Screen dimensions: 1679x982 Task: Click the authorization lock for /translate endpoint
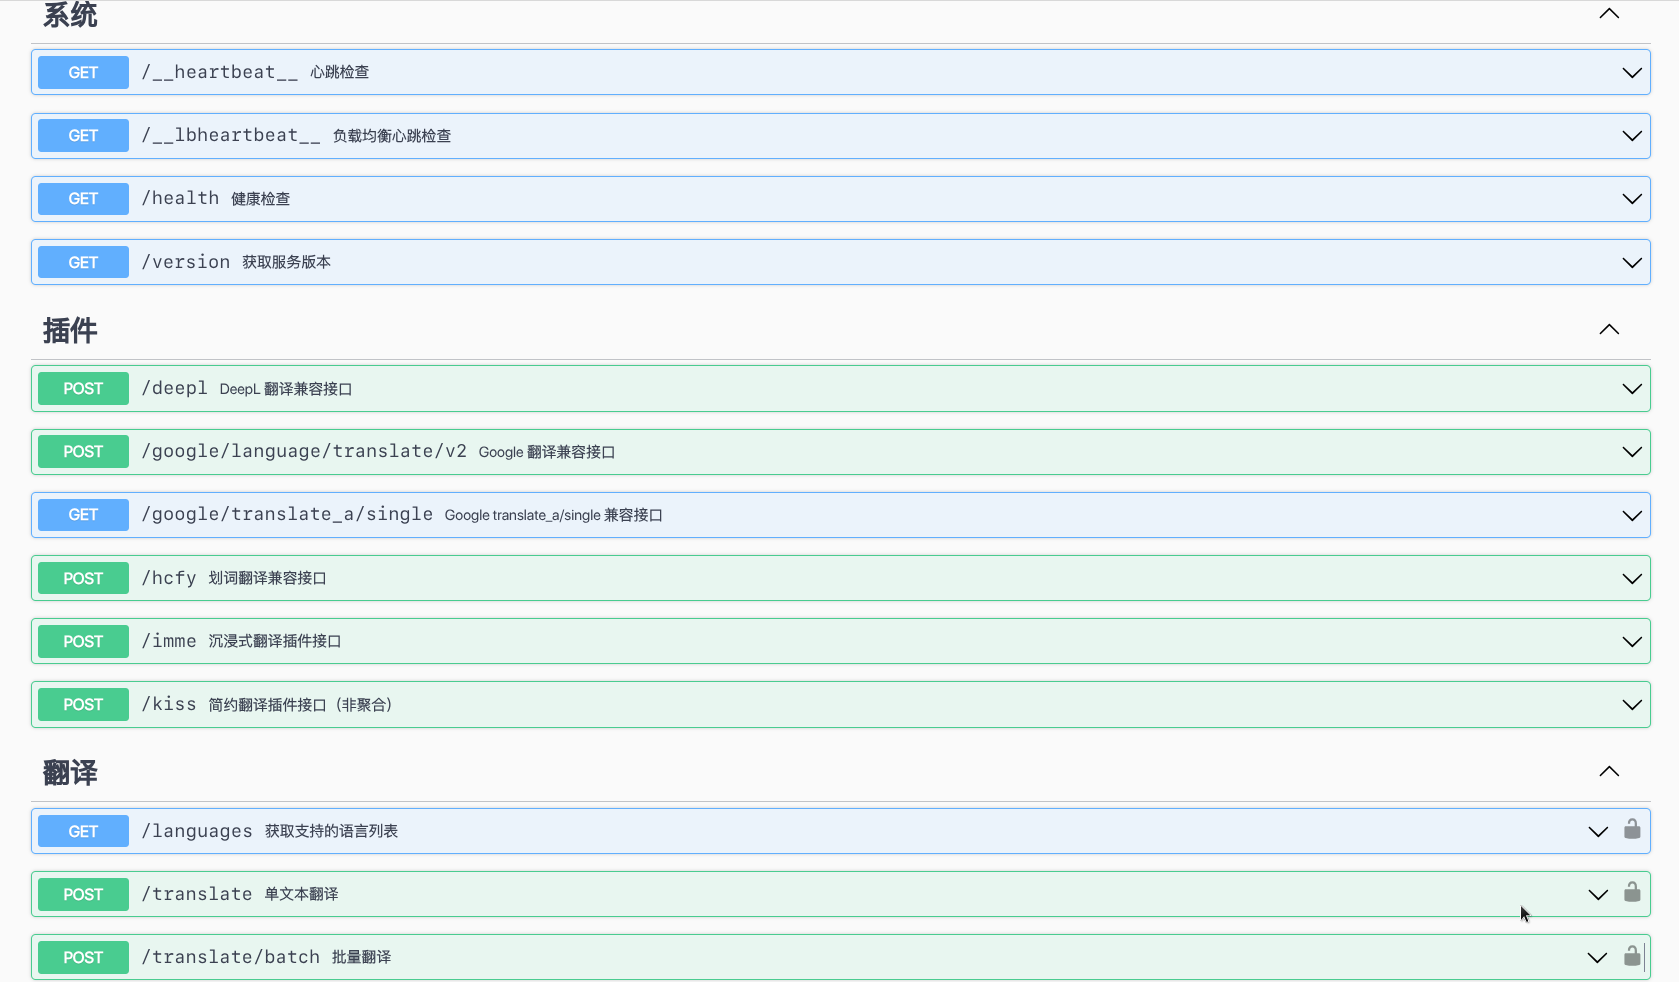1632,892
